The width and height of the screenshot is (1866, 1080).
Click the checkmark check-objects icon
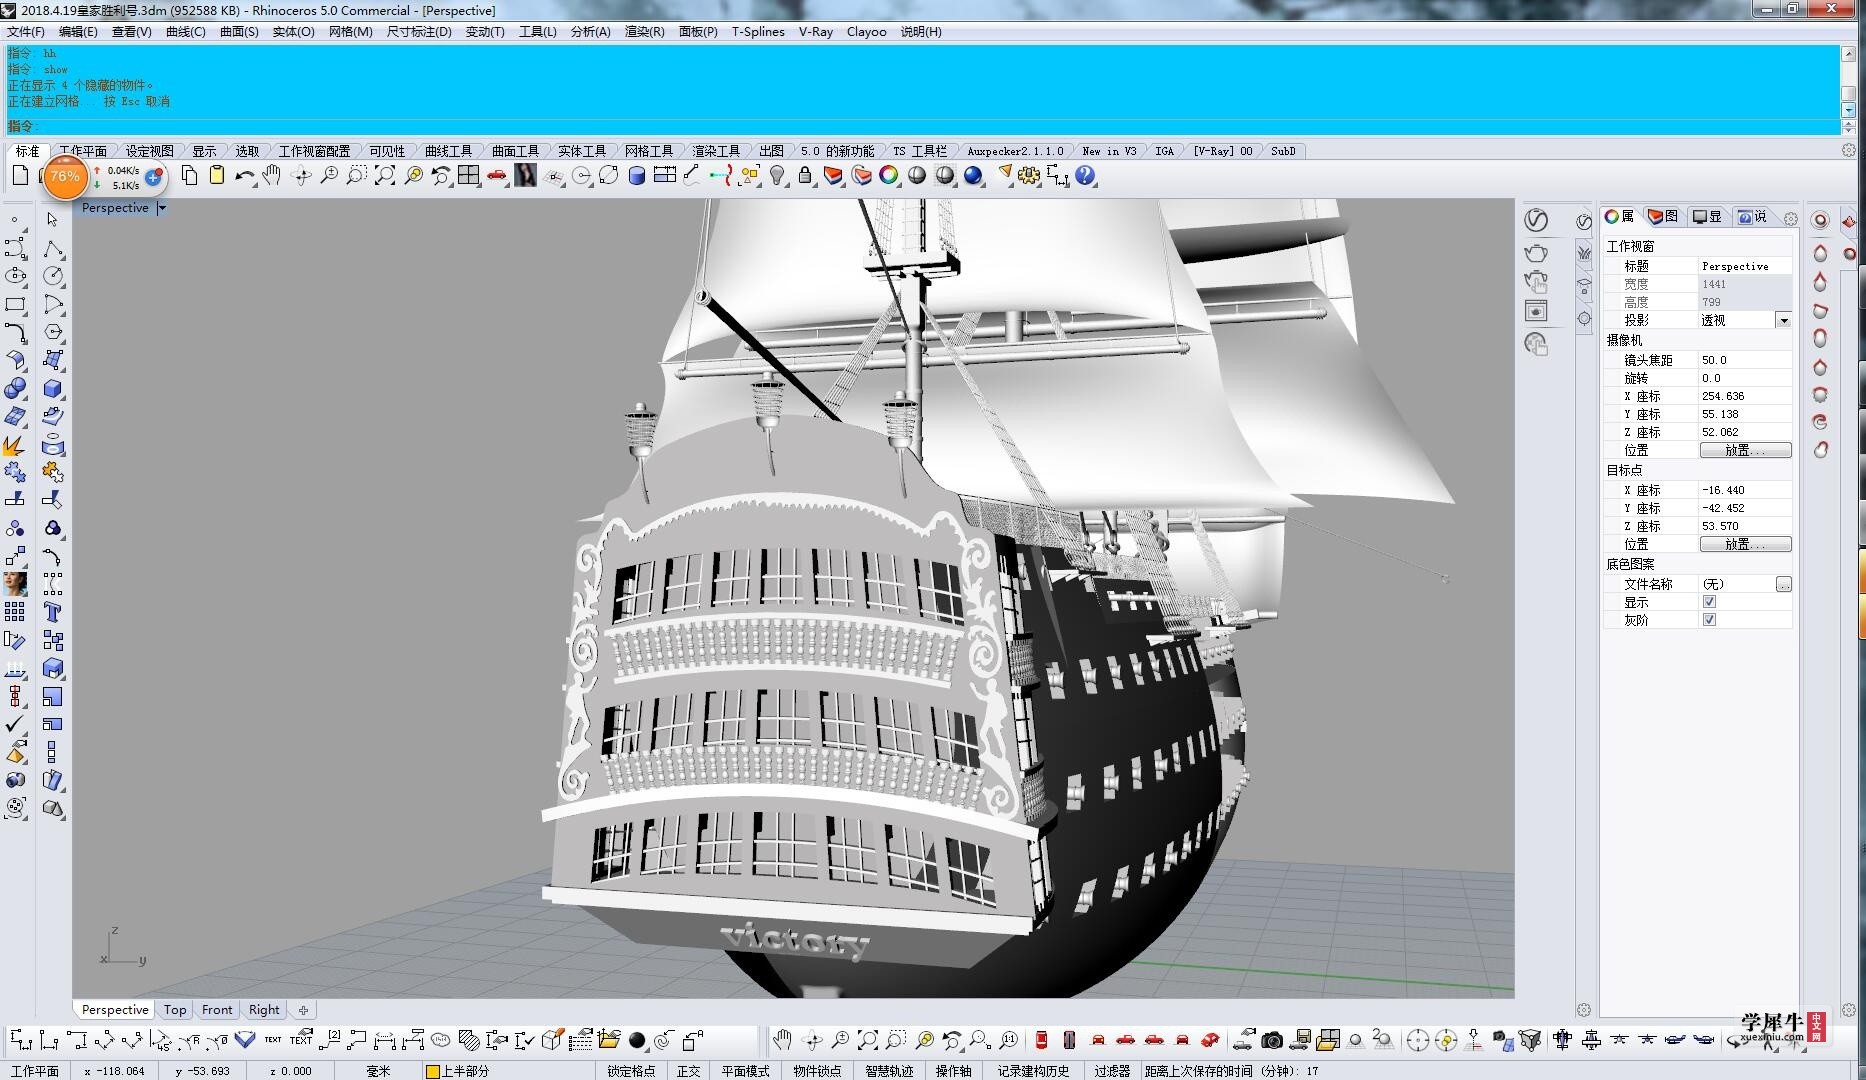point(15,724)
